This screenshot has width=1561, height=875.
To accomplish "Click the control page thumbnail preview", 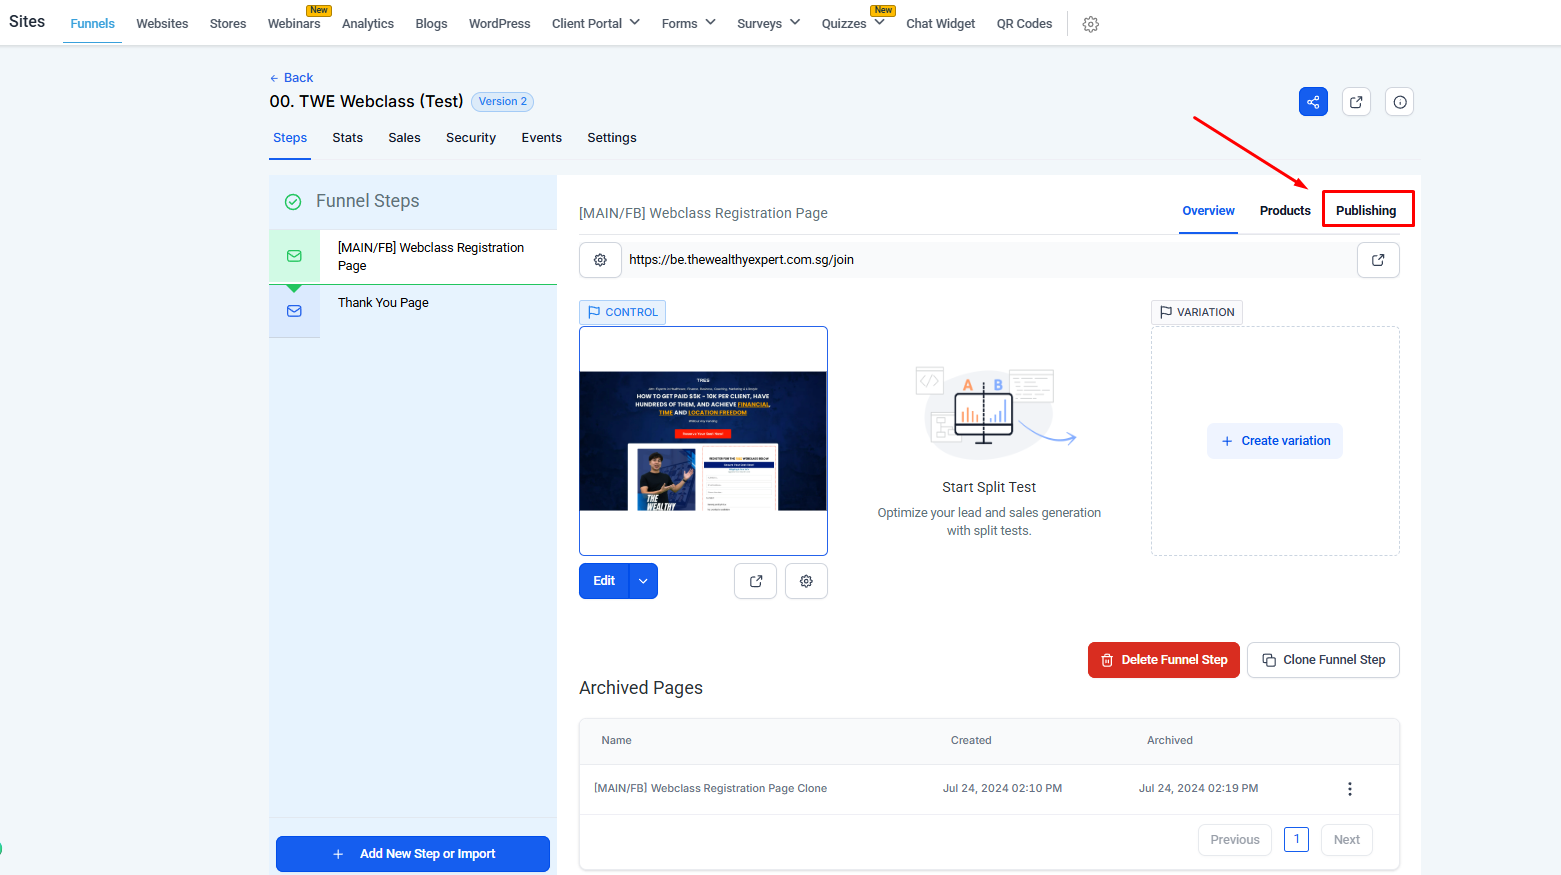I will click(703, 440).
